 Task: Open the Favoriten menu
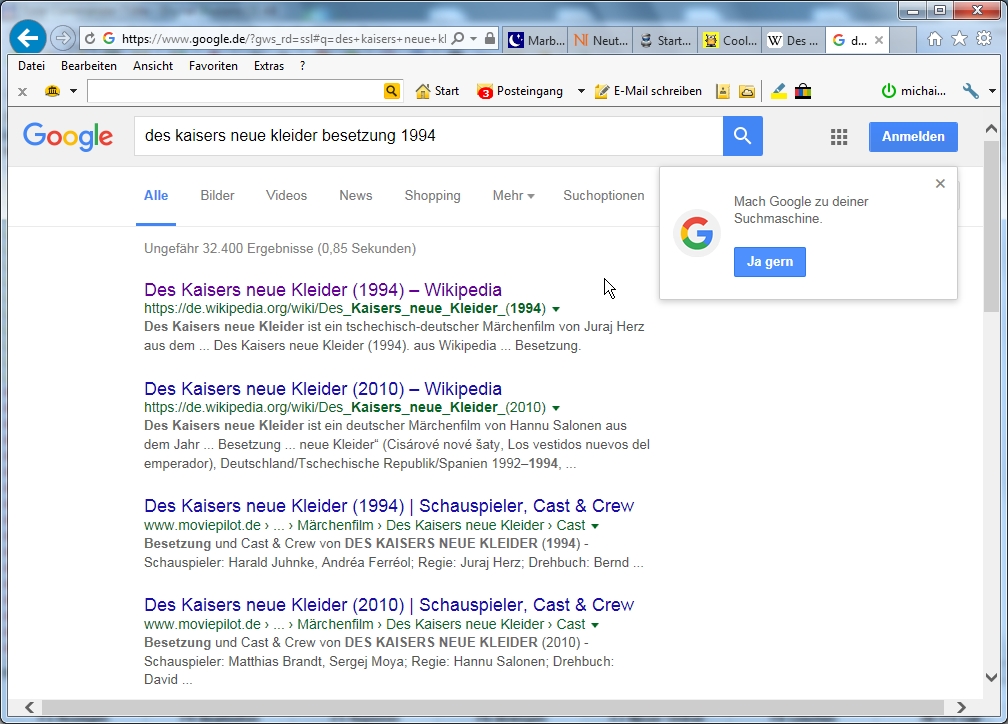pyautogui.click(x=213, y=66)
